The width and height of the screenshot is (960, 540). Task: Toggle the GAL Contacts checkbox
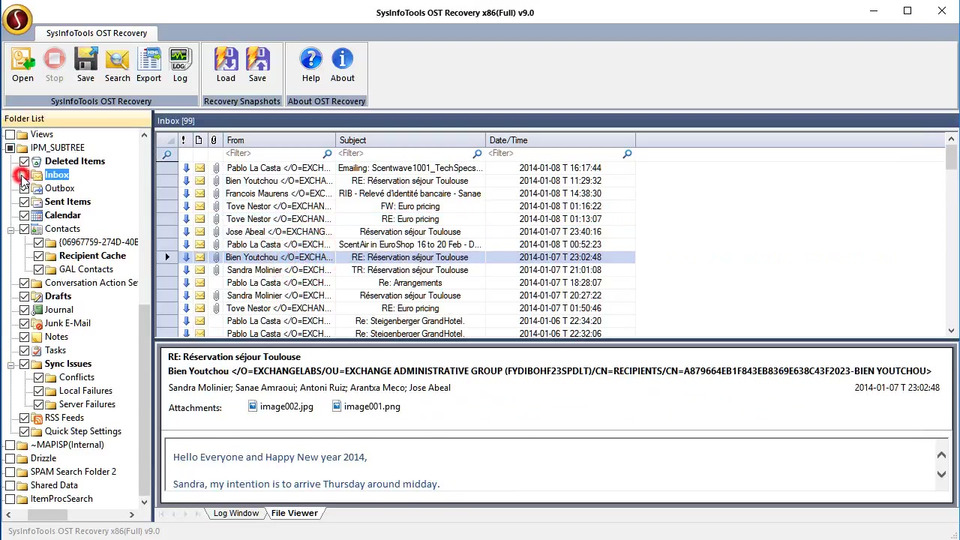click(39, 269)
